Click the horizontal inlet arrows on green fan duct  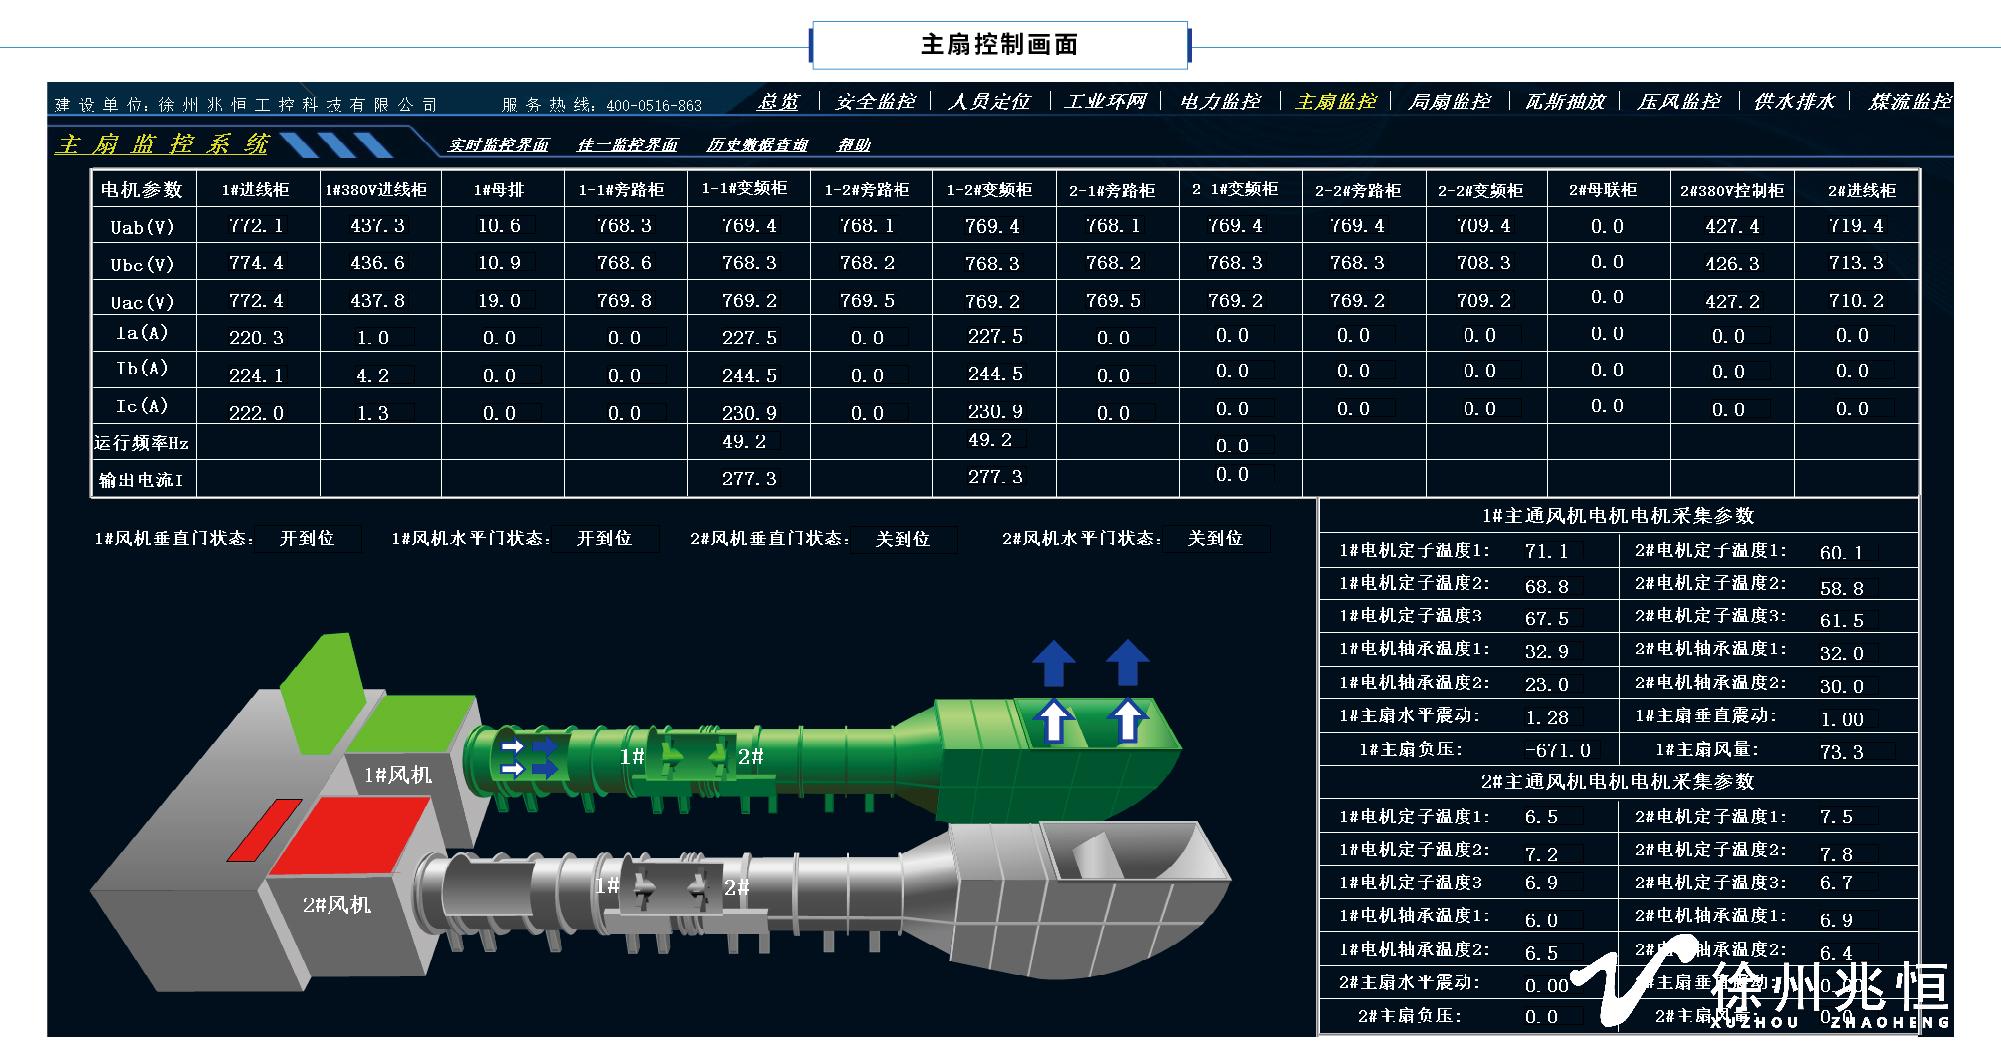[x=529, y=758]
